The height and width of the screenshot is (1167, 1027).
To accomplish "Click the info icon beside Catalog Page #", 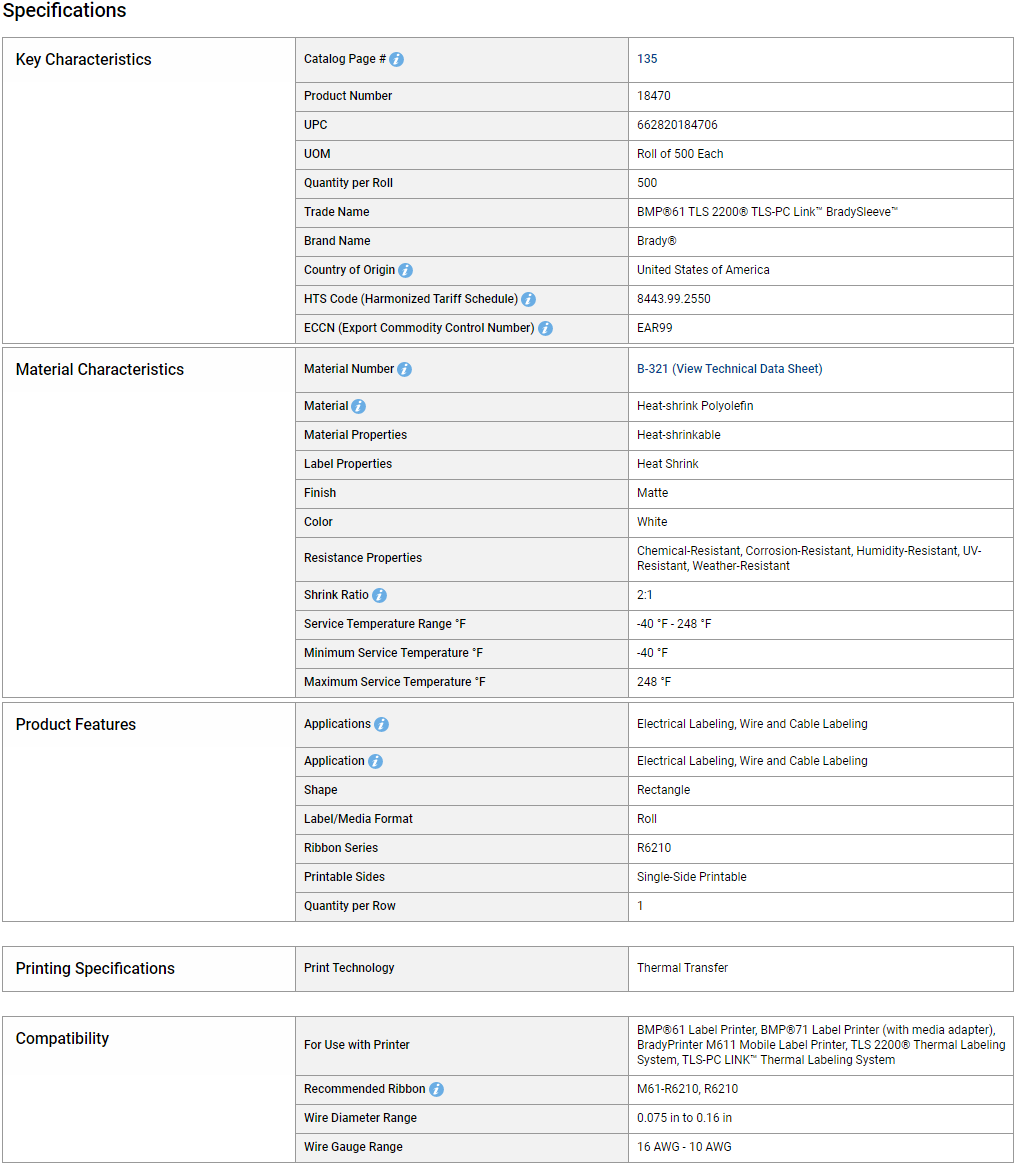I will pos(397,60).
